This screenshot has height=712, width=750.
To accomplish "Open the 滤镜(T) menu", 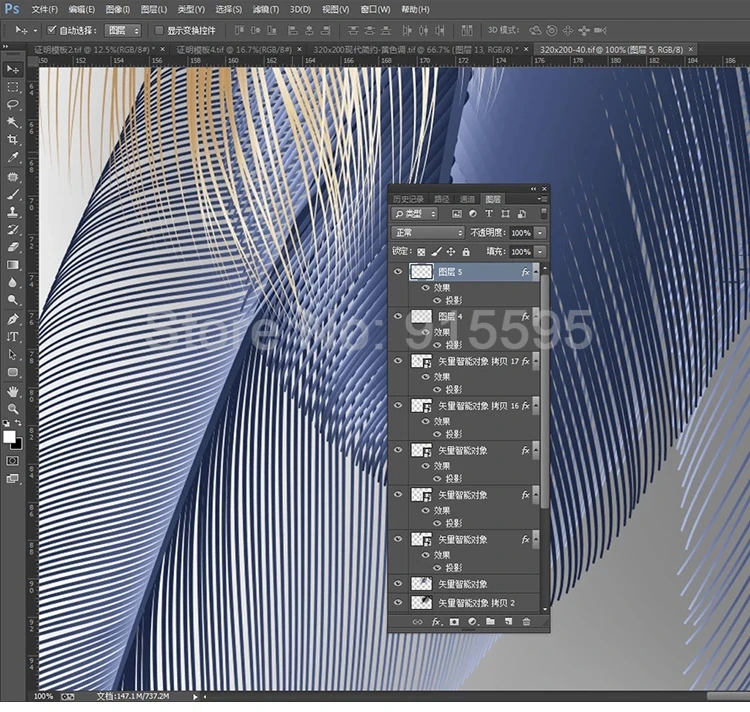I will coord(265,9).
